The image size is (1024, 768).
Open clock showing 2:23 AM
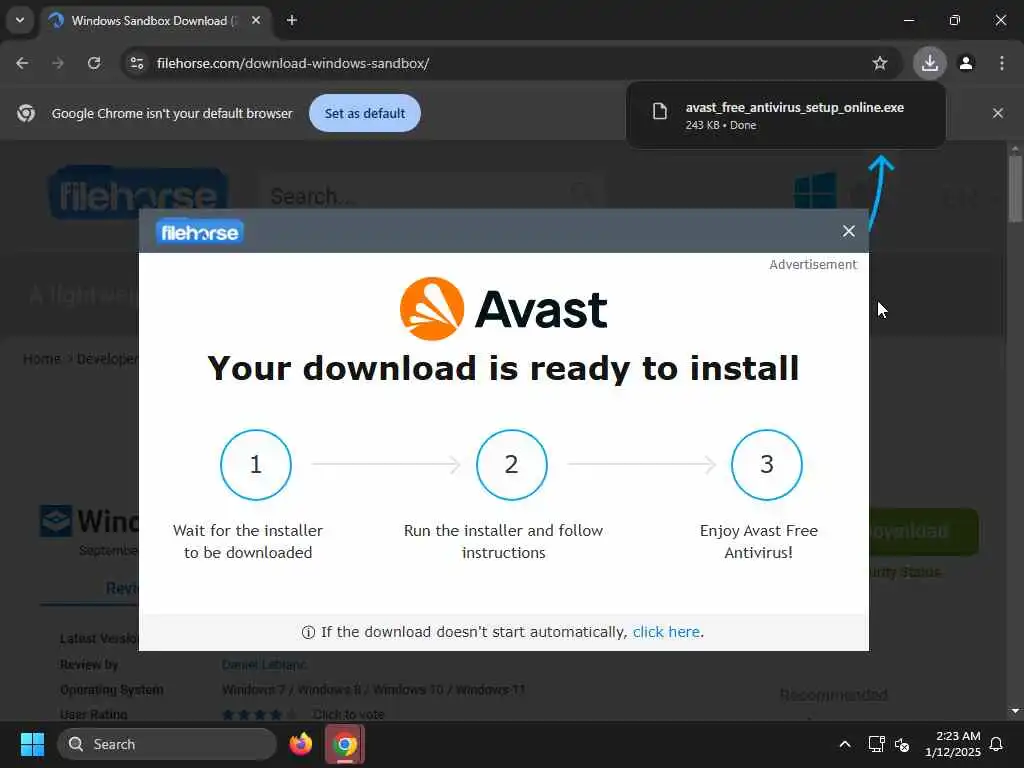953,744
